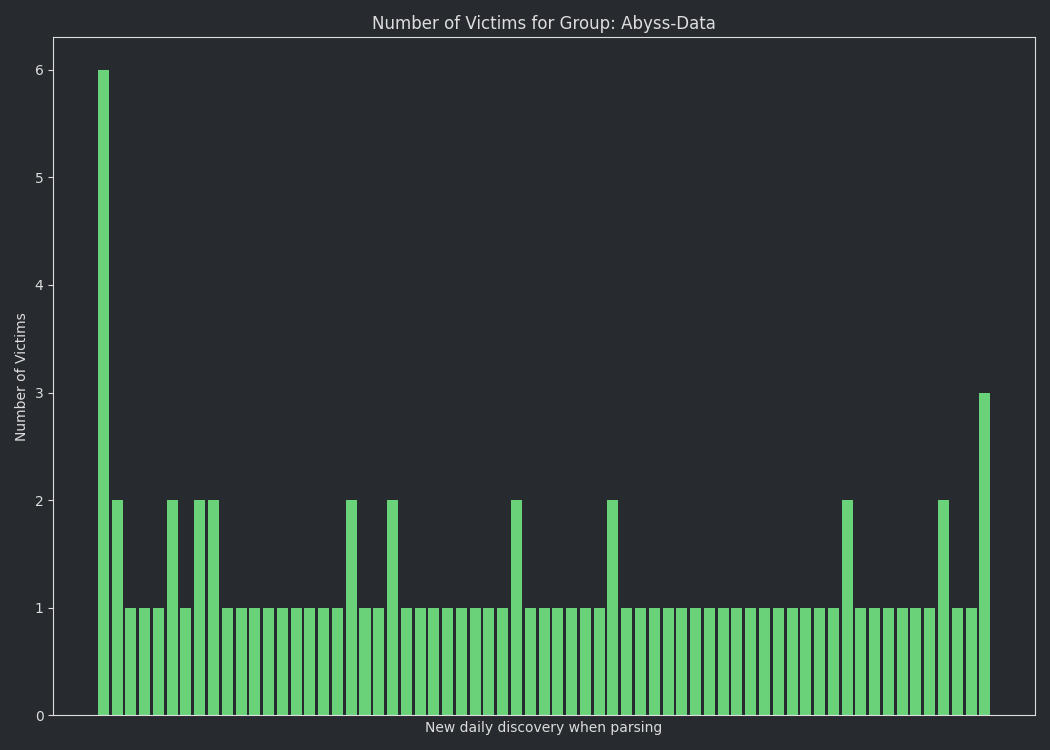
Task: Click the y-axis tick label 1
Action: pos(40,609)
